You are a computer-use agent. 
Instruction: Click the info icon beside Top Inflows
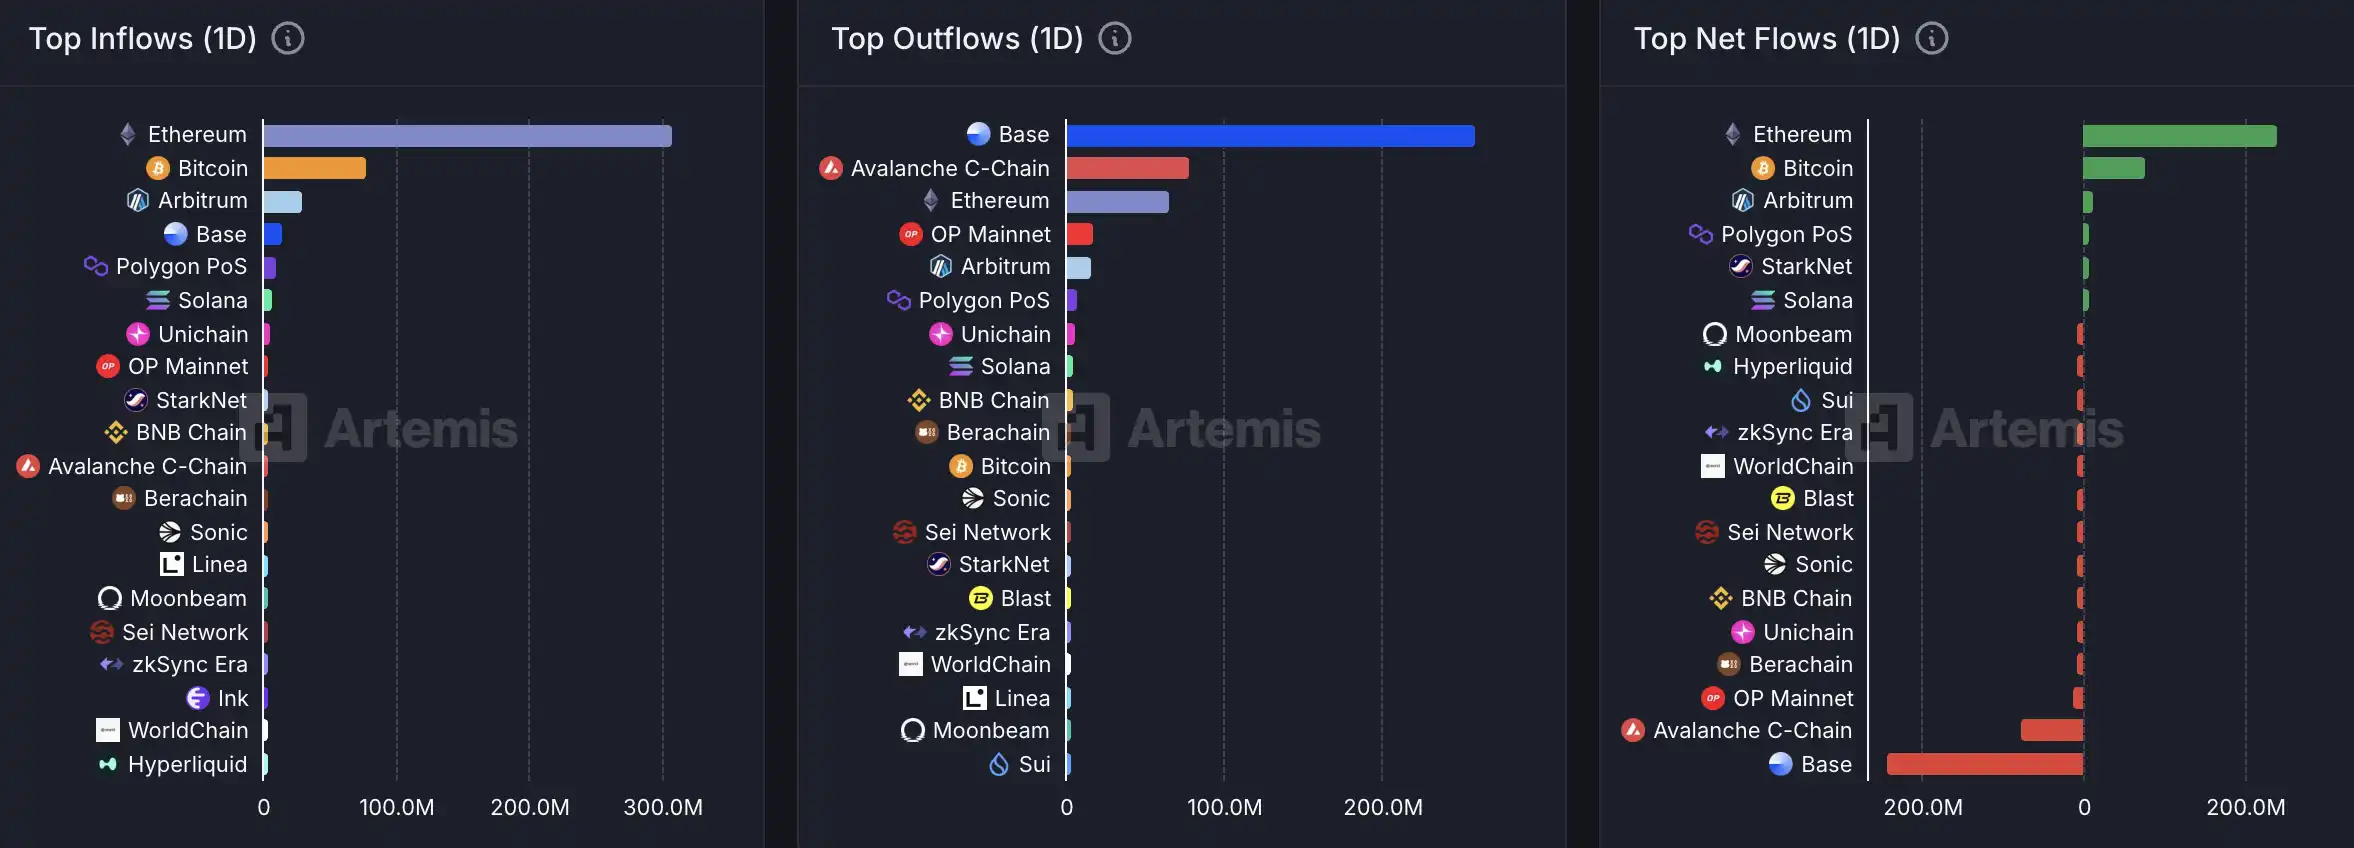(288, 39)
